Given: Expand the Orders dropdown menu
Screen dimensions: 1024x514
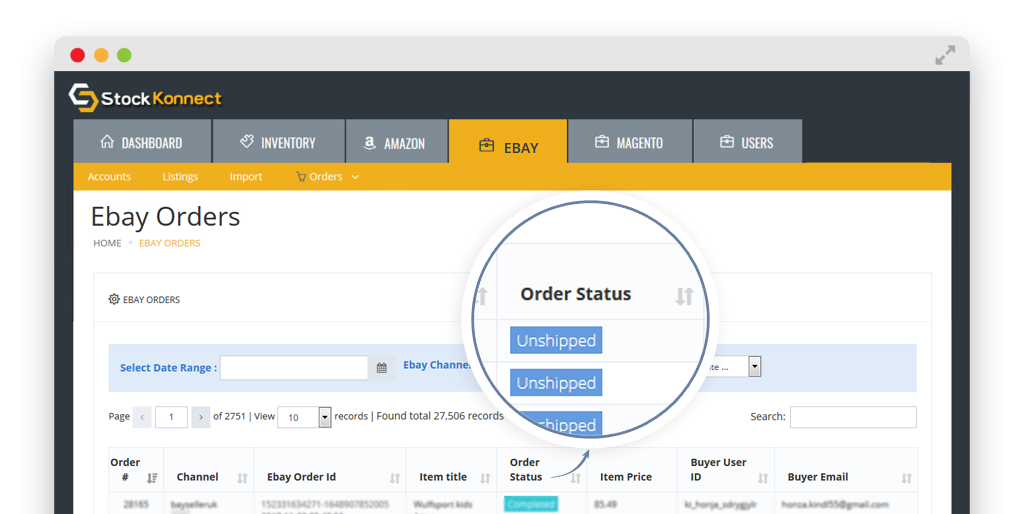Looking at the screenshot, I should [x=327, y=176].
